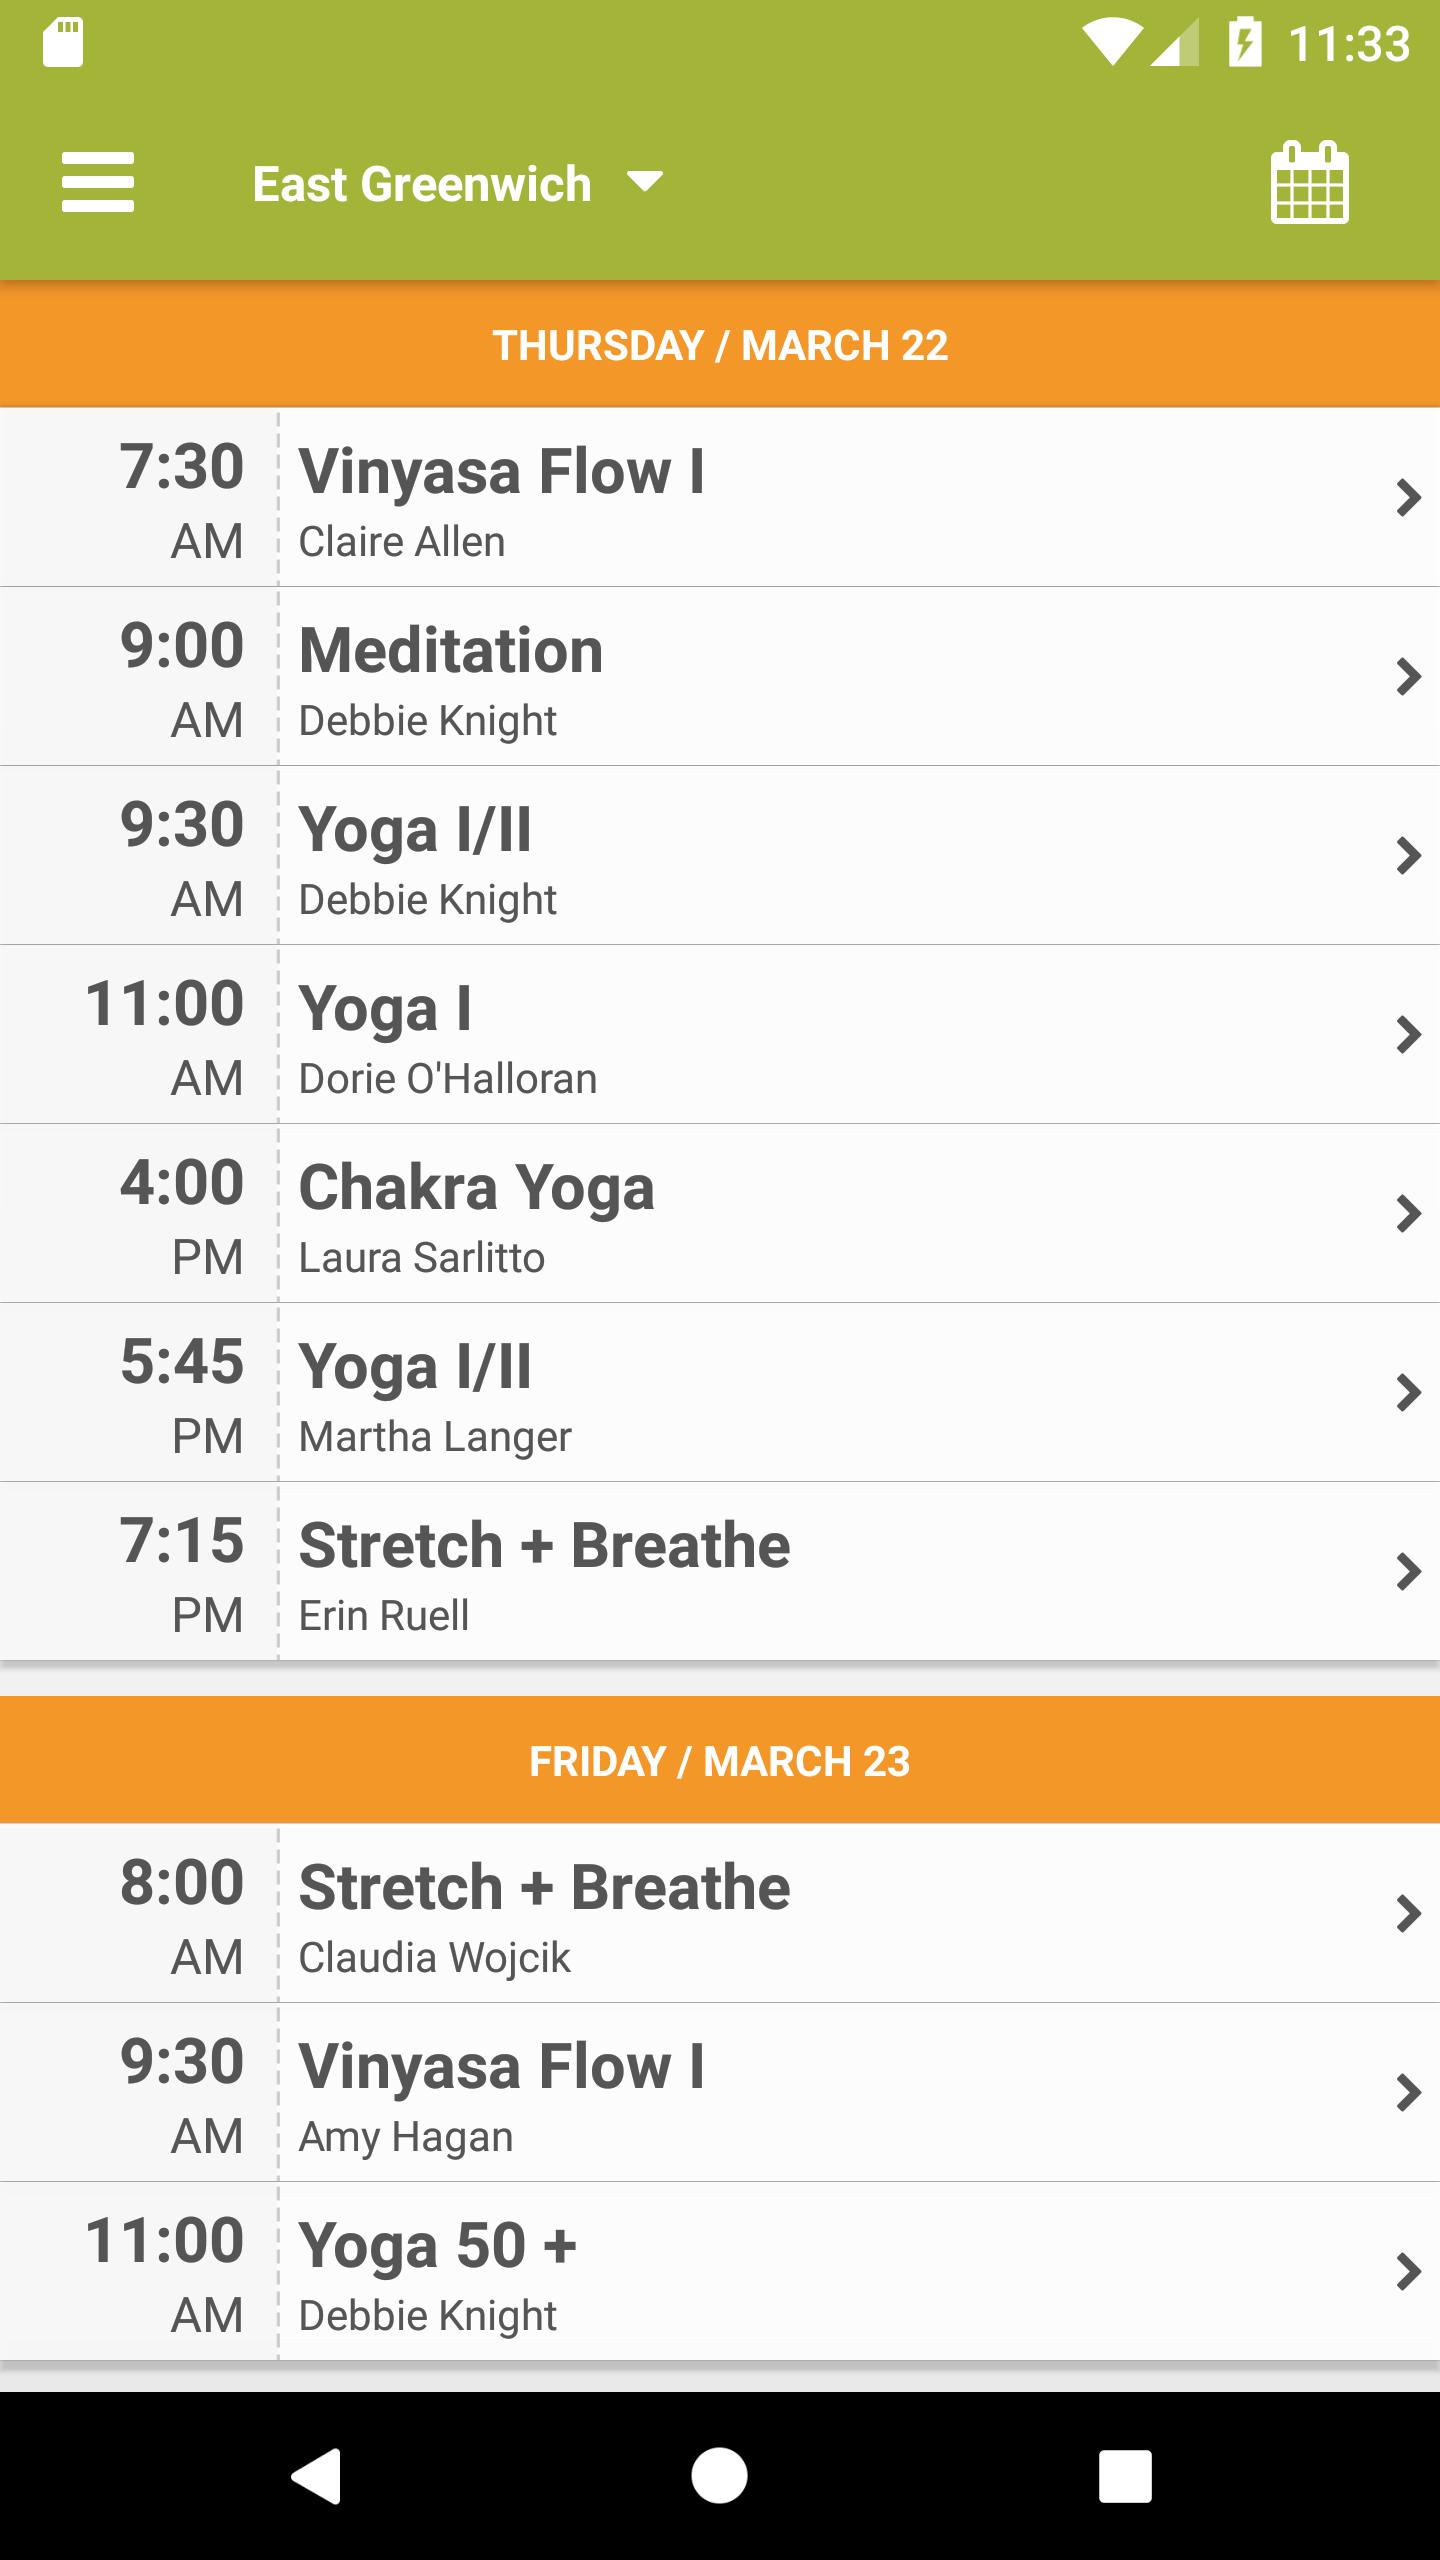
Task: Open the hamburger navigation menu
Action: click(x=97, y=182)
